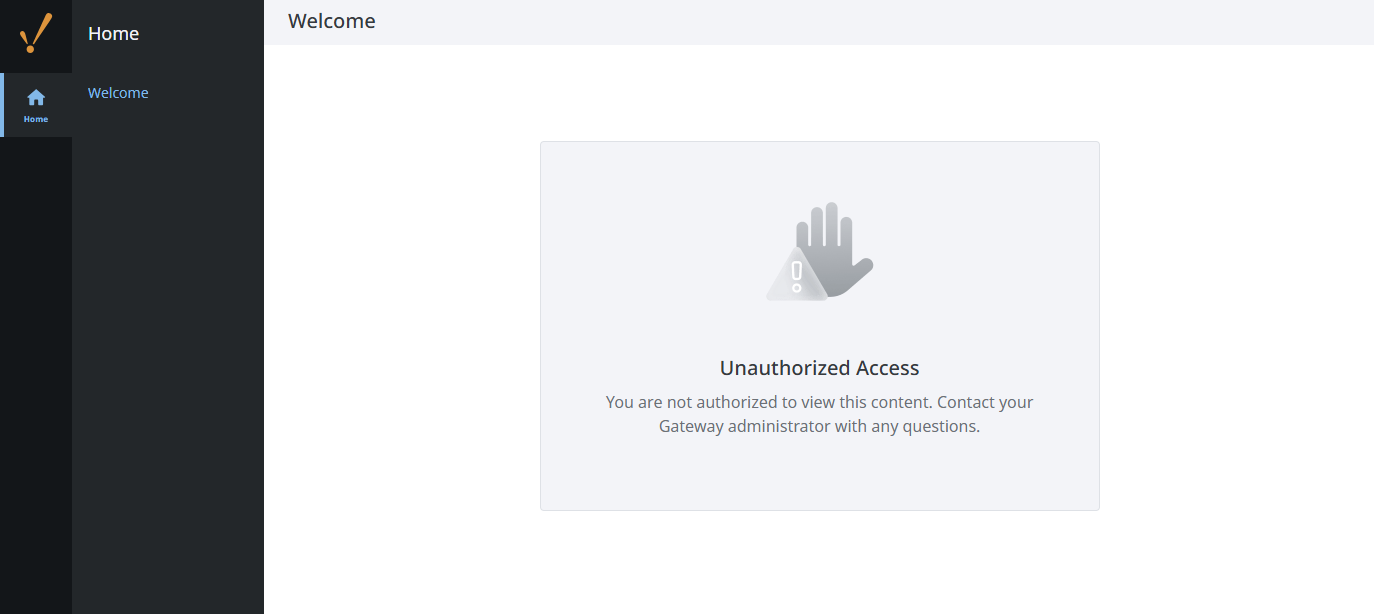Image resolution: width=1374 pixels, height=614 pixels.
Task: Click empty area of dark icon sidebar
Action: [x=36, y=380]
